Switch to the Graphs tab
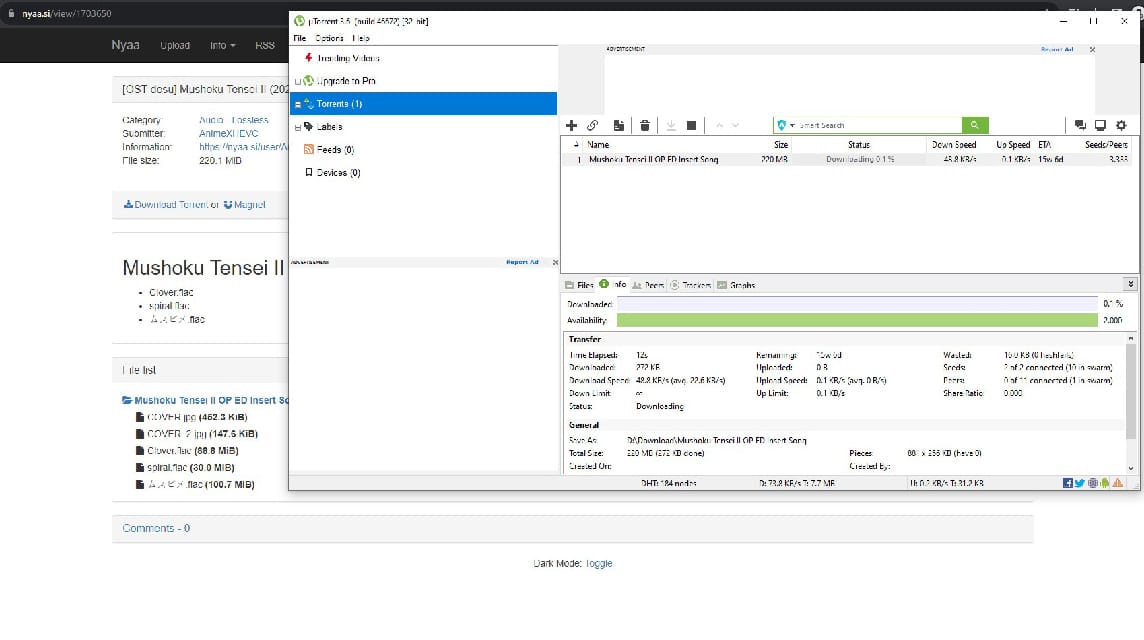 pyautogui.click(x=736, y=285)
